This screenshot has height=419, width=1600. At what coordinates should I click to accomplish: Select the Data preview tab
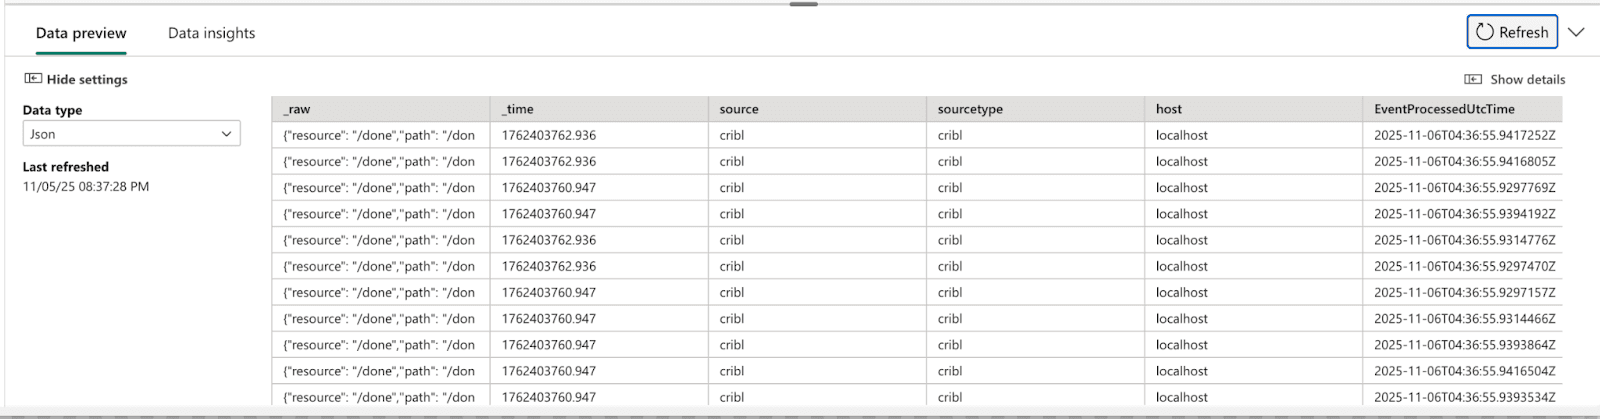pos(81,33)
